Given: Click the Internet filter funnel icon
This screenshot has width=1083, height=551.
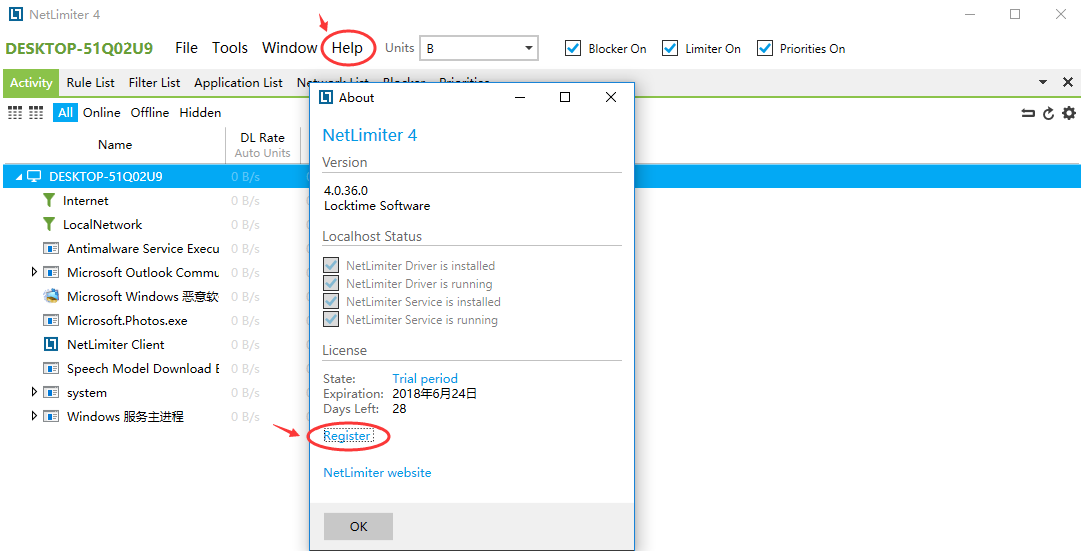Looking at the screenshot, I should pos(48,200).
